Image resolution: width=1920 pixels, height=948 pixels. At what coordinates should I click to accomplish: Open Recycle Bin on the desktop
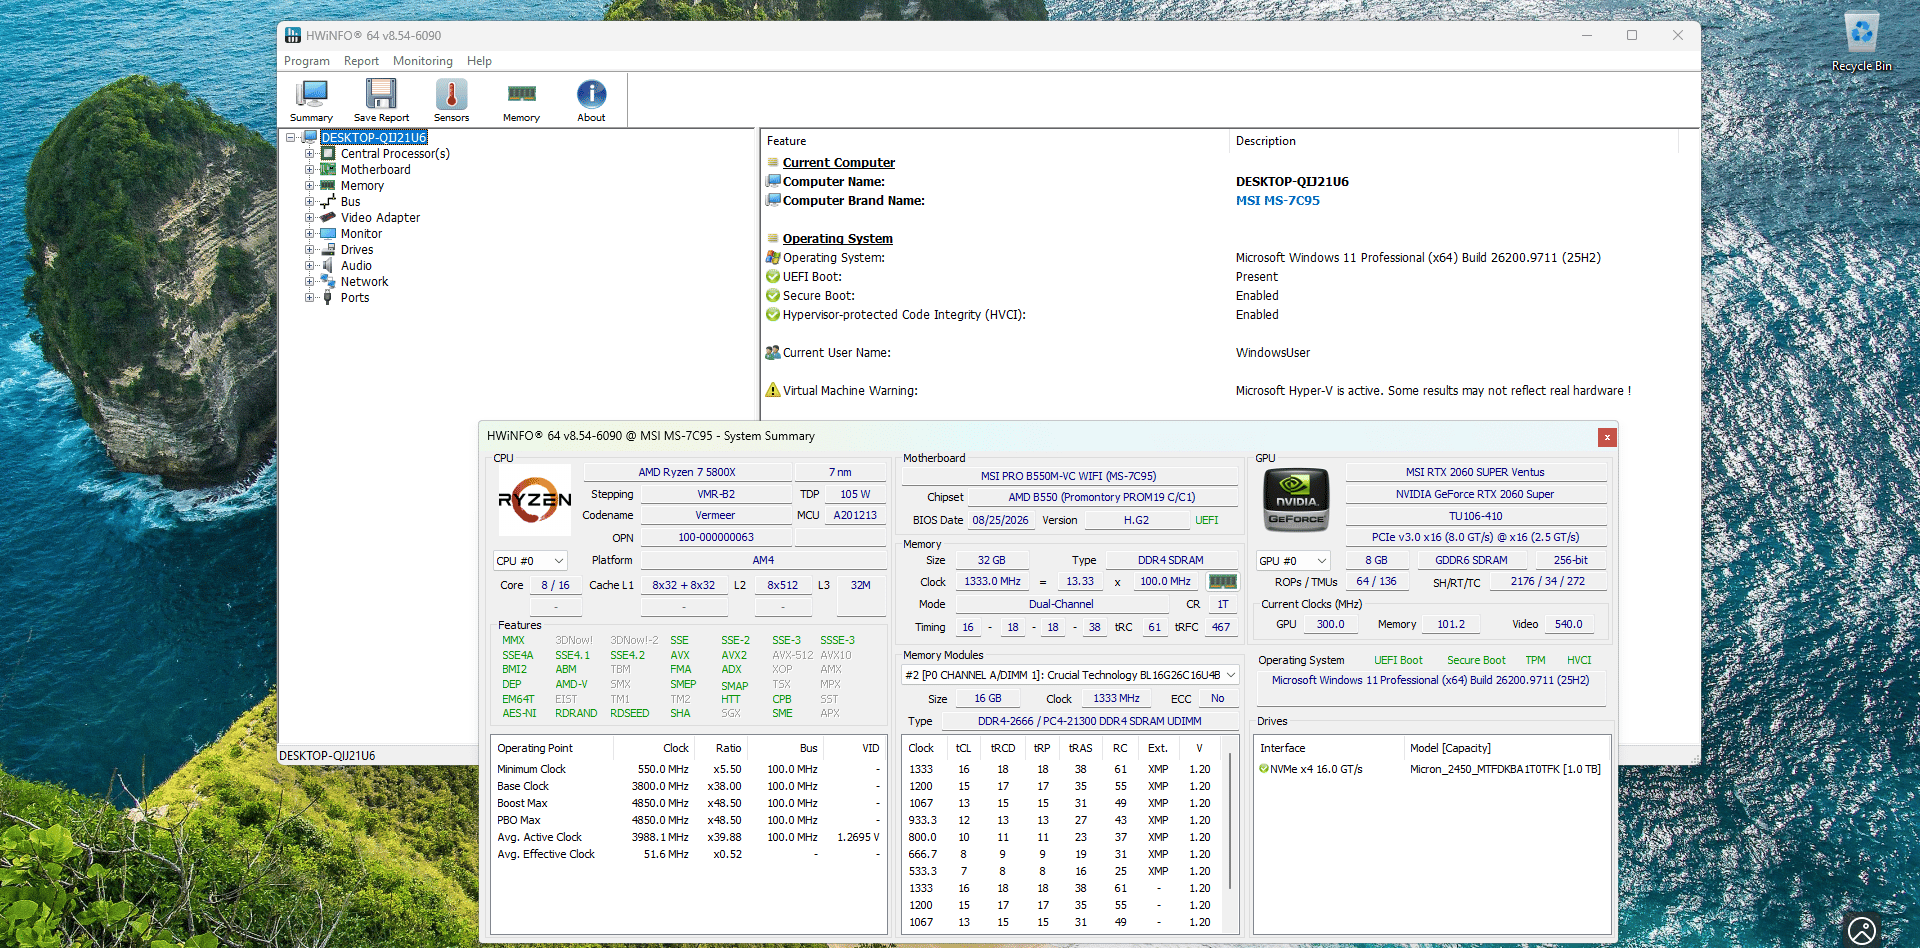click(x=1861, y=42)
